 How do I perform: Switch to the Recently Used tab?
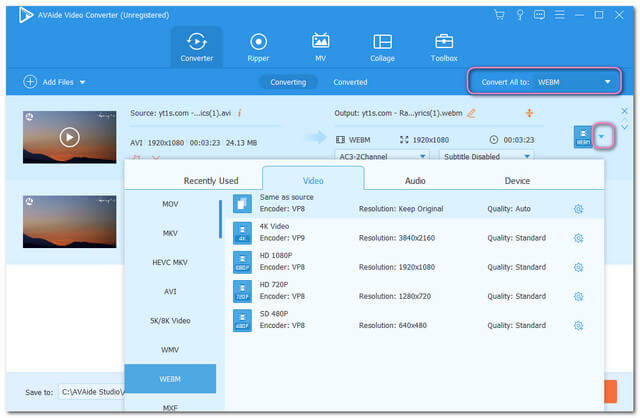tap(211, 180)
